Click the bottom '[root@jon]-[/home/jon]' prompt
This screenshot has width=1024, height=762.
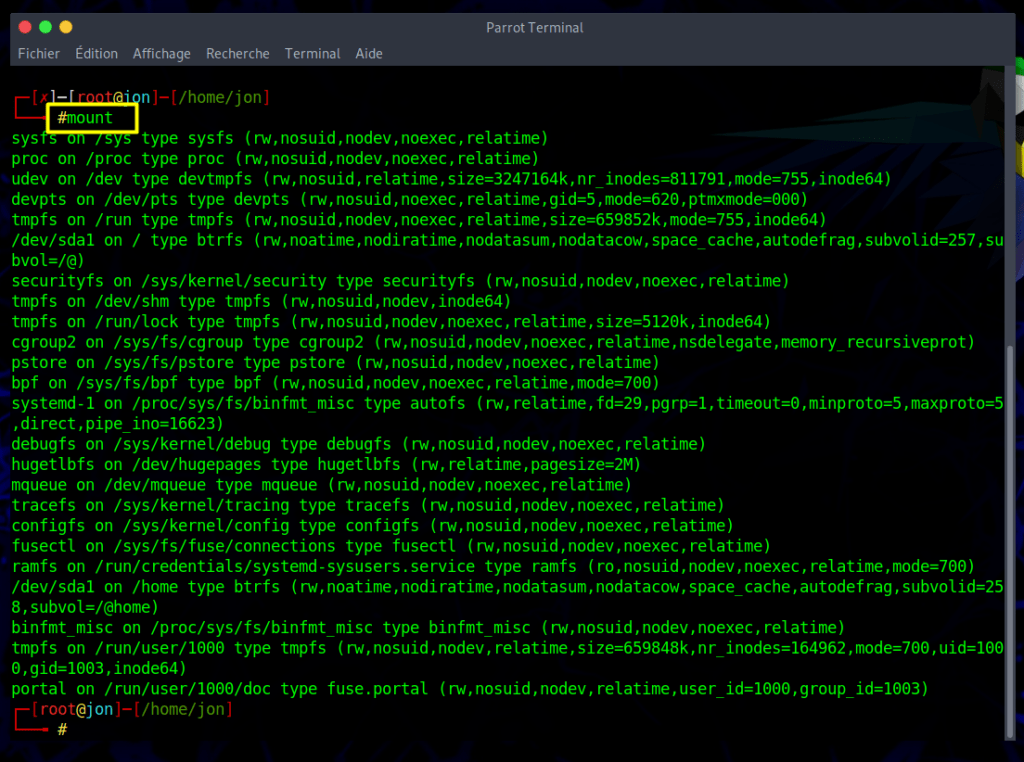[132, 709]
